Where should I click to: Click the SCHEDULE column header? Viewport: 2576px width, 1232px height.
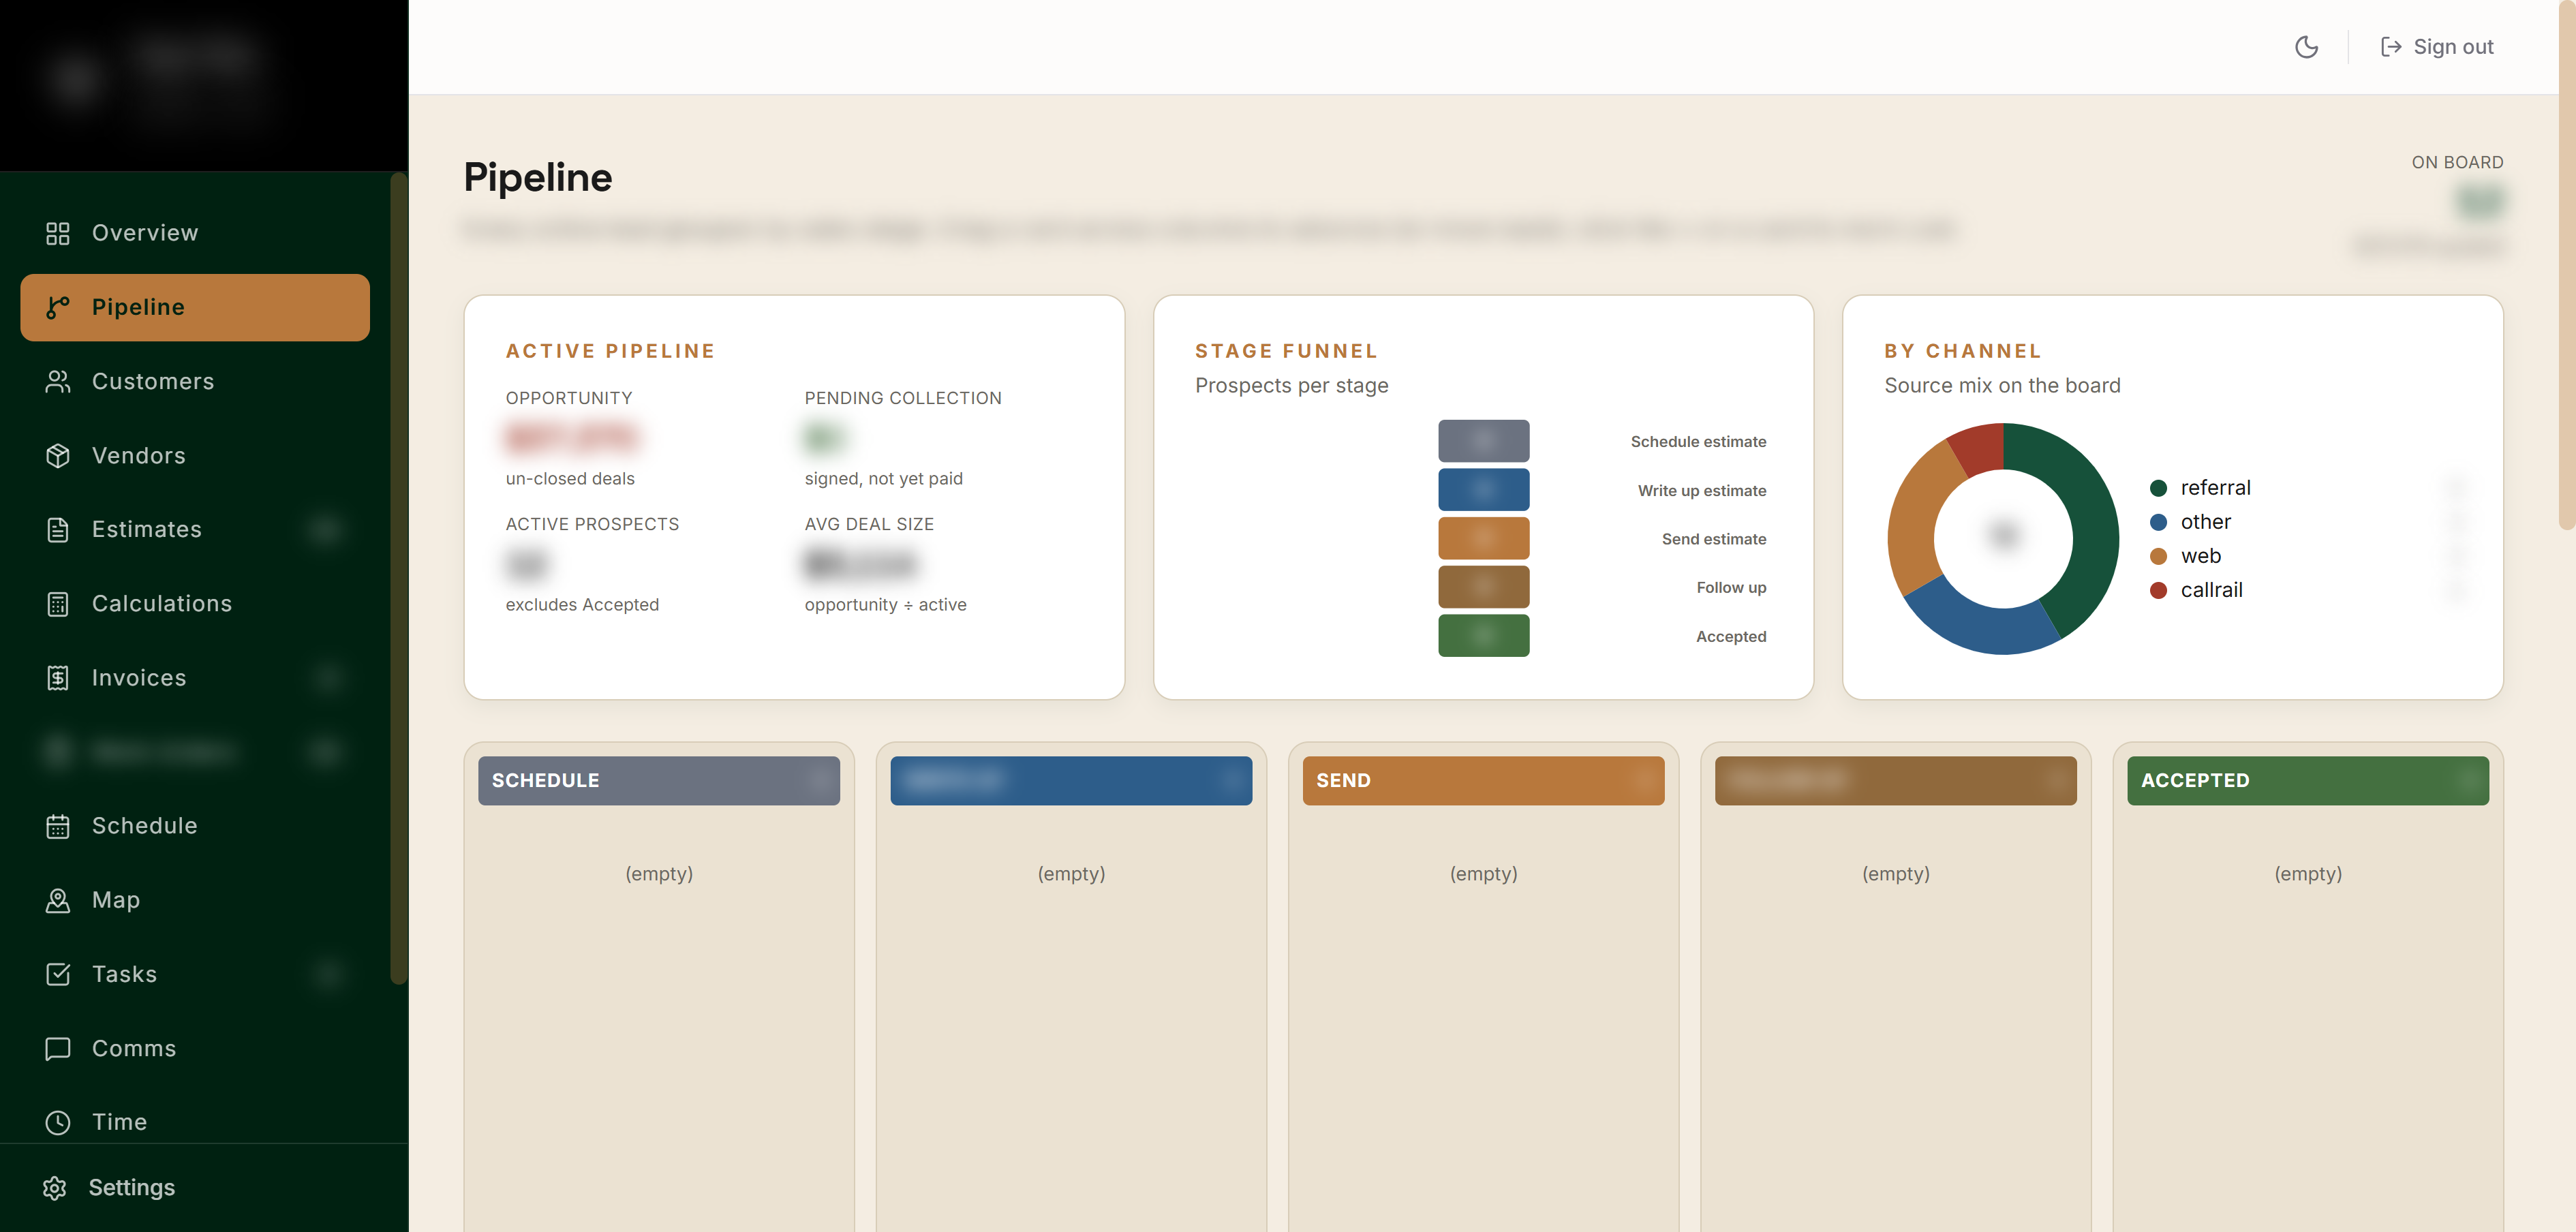click(x=659, y=780)
